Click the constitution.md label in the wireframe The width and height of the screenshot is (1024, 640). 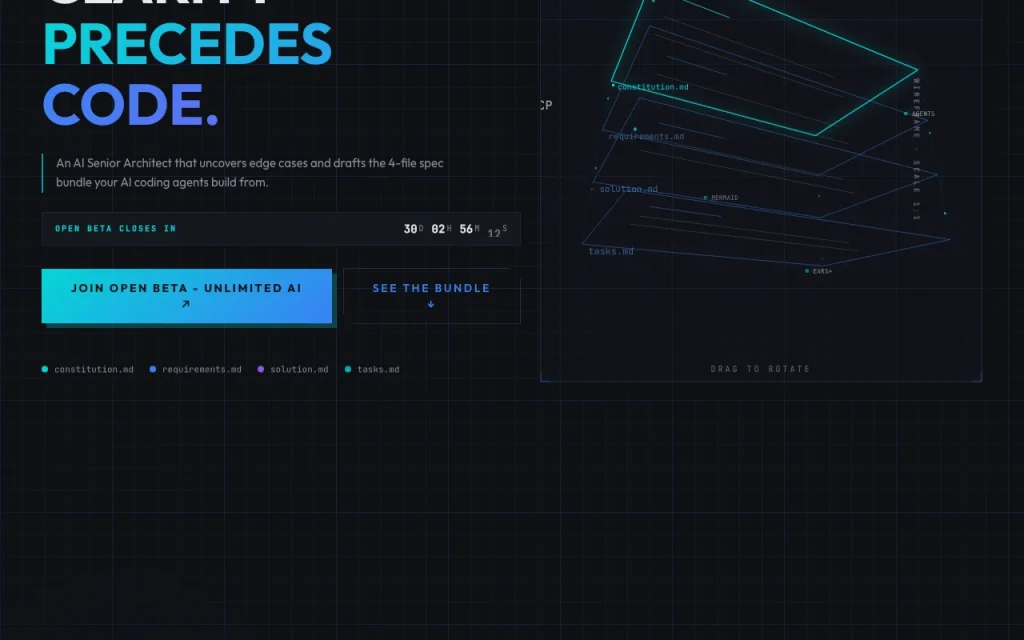click(652, 87)
